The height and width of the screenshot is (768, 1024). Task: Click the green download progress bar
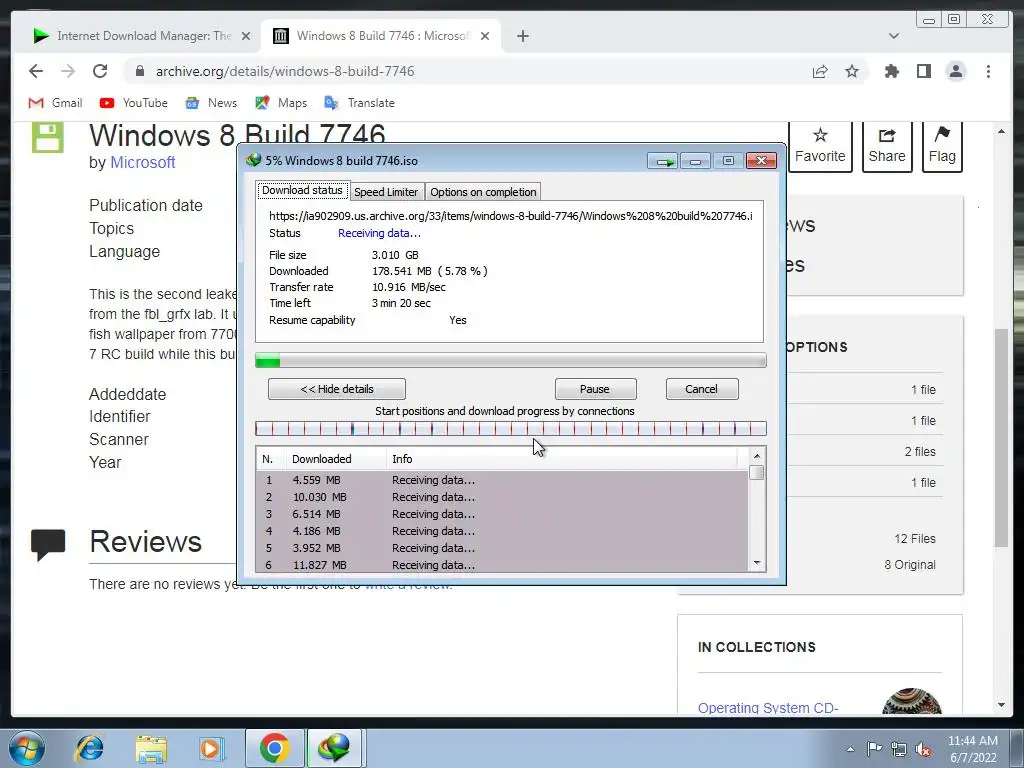(x=510, y=360)
